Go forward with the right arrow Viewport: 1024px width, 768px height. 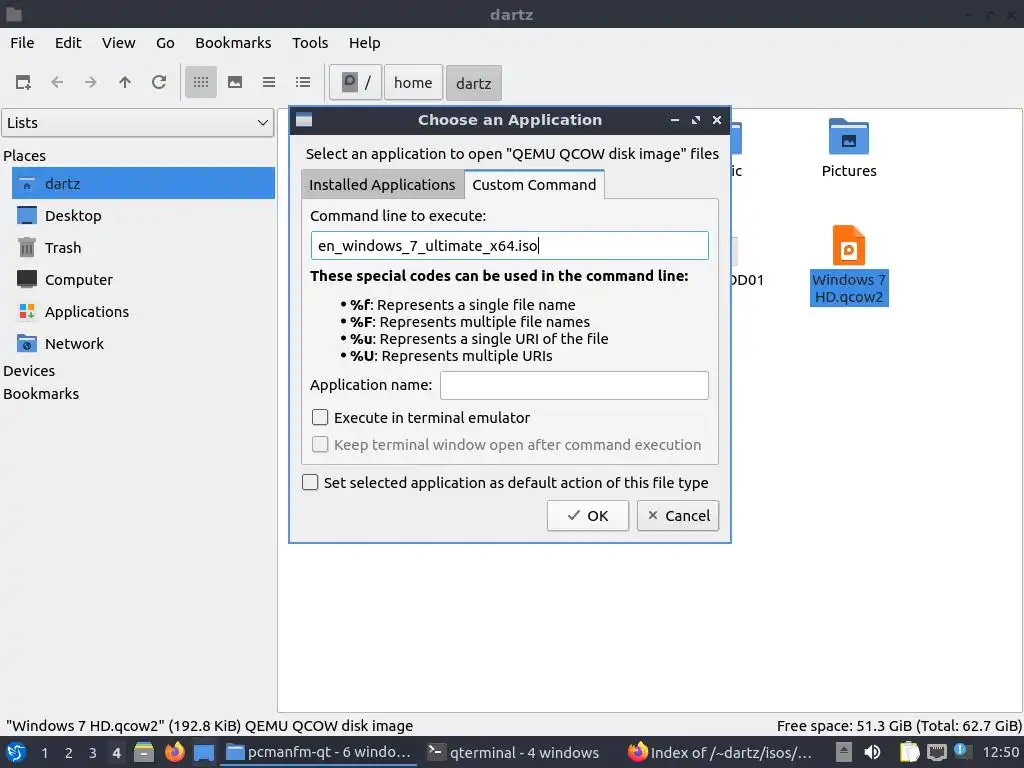pyautogui.click(x=91, y=82)
